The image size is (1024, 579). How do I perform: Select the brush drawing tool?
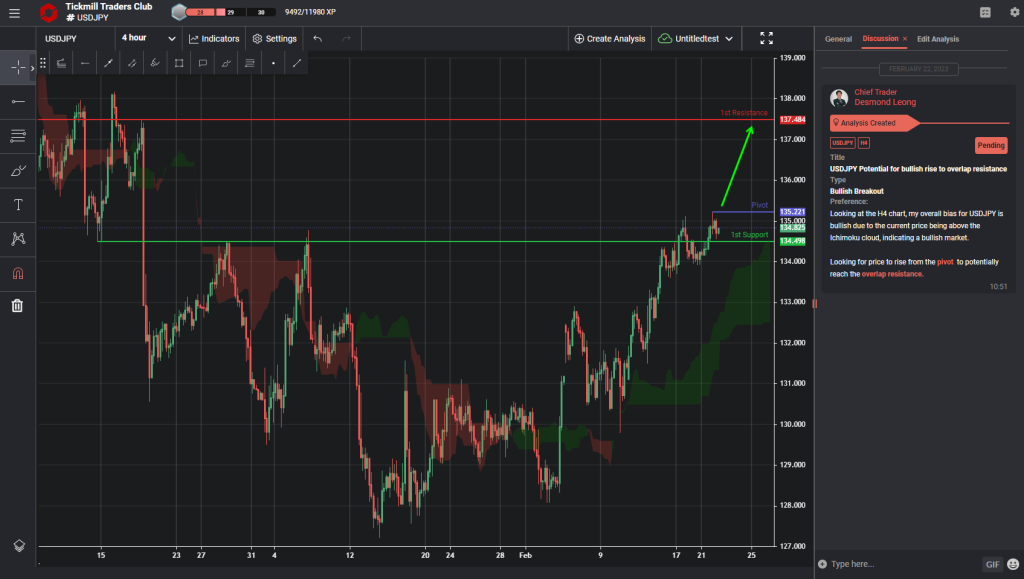tap(16, 170)
